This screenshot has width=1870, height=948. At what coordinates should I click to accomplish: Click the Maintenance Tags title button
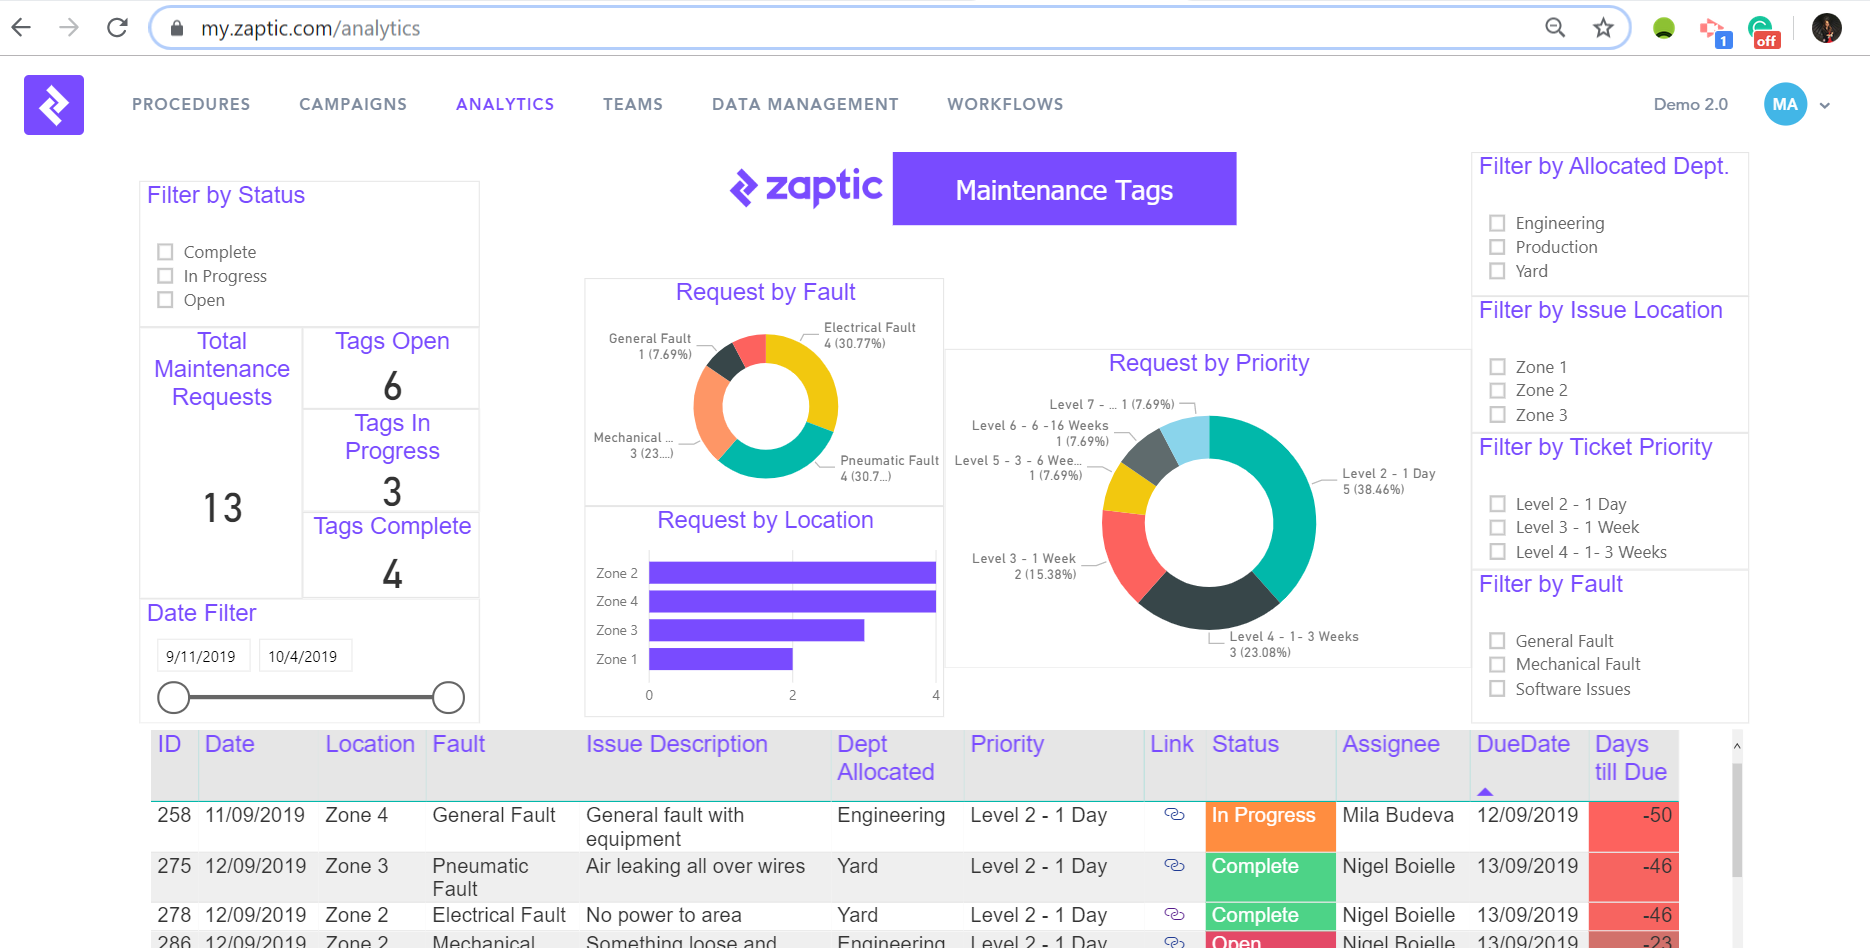pos(1064,190)
